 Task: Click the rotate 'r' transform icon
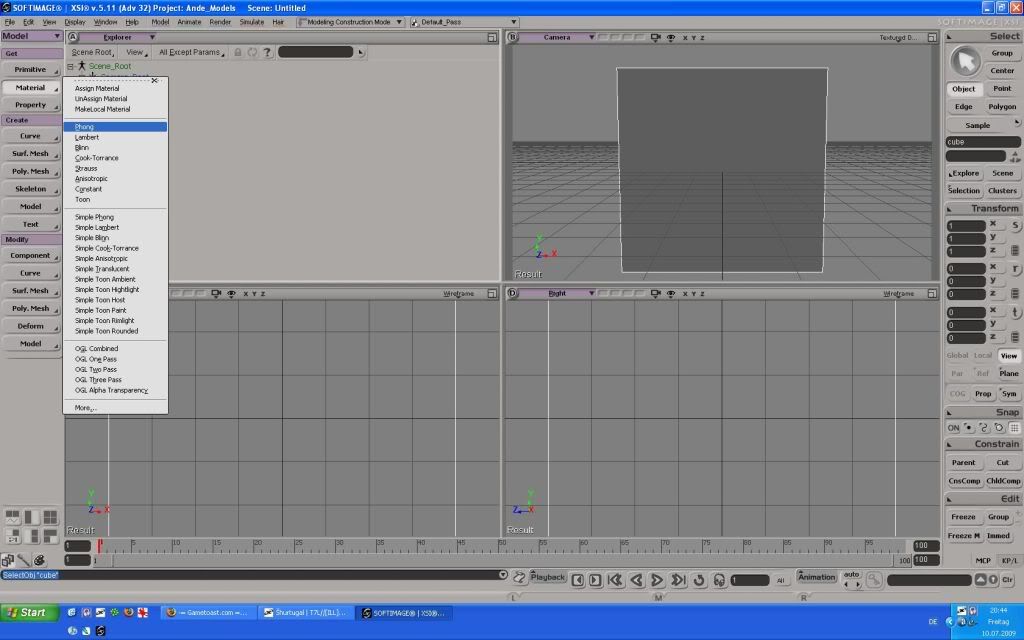[x=1016, y=269]
